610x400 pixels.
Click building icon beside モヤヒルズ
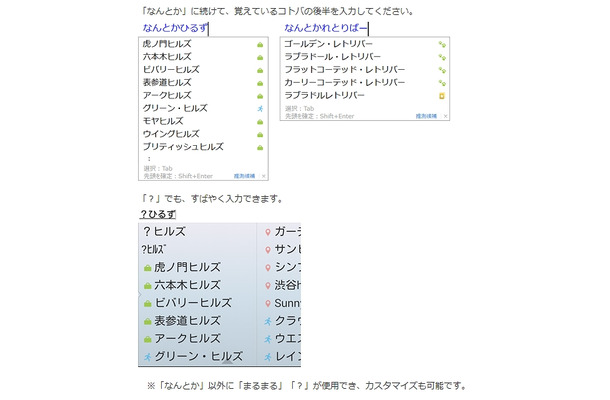click(260, 122)
